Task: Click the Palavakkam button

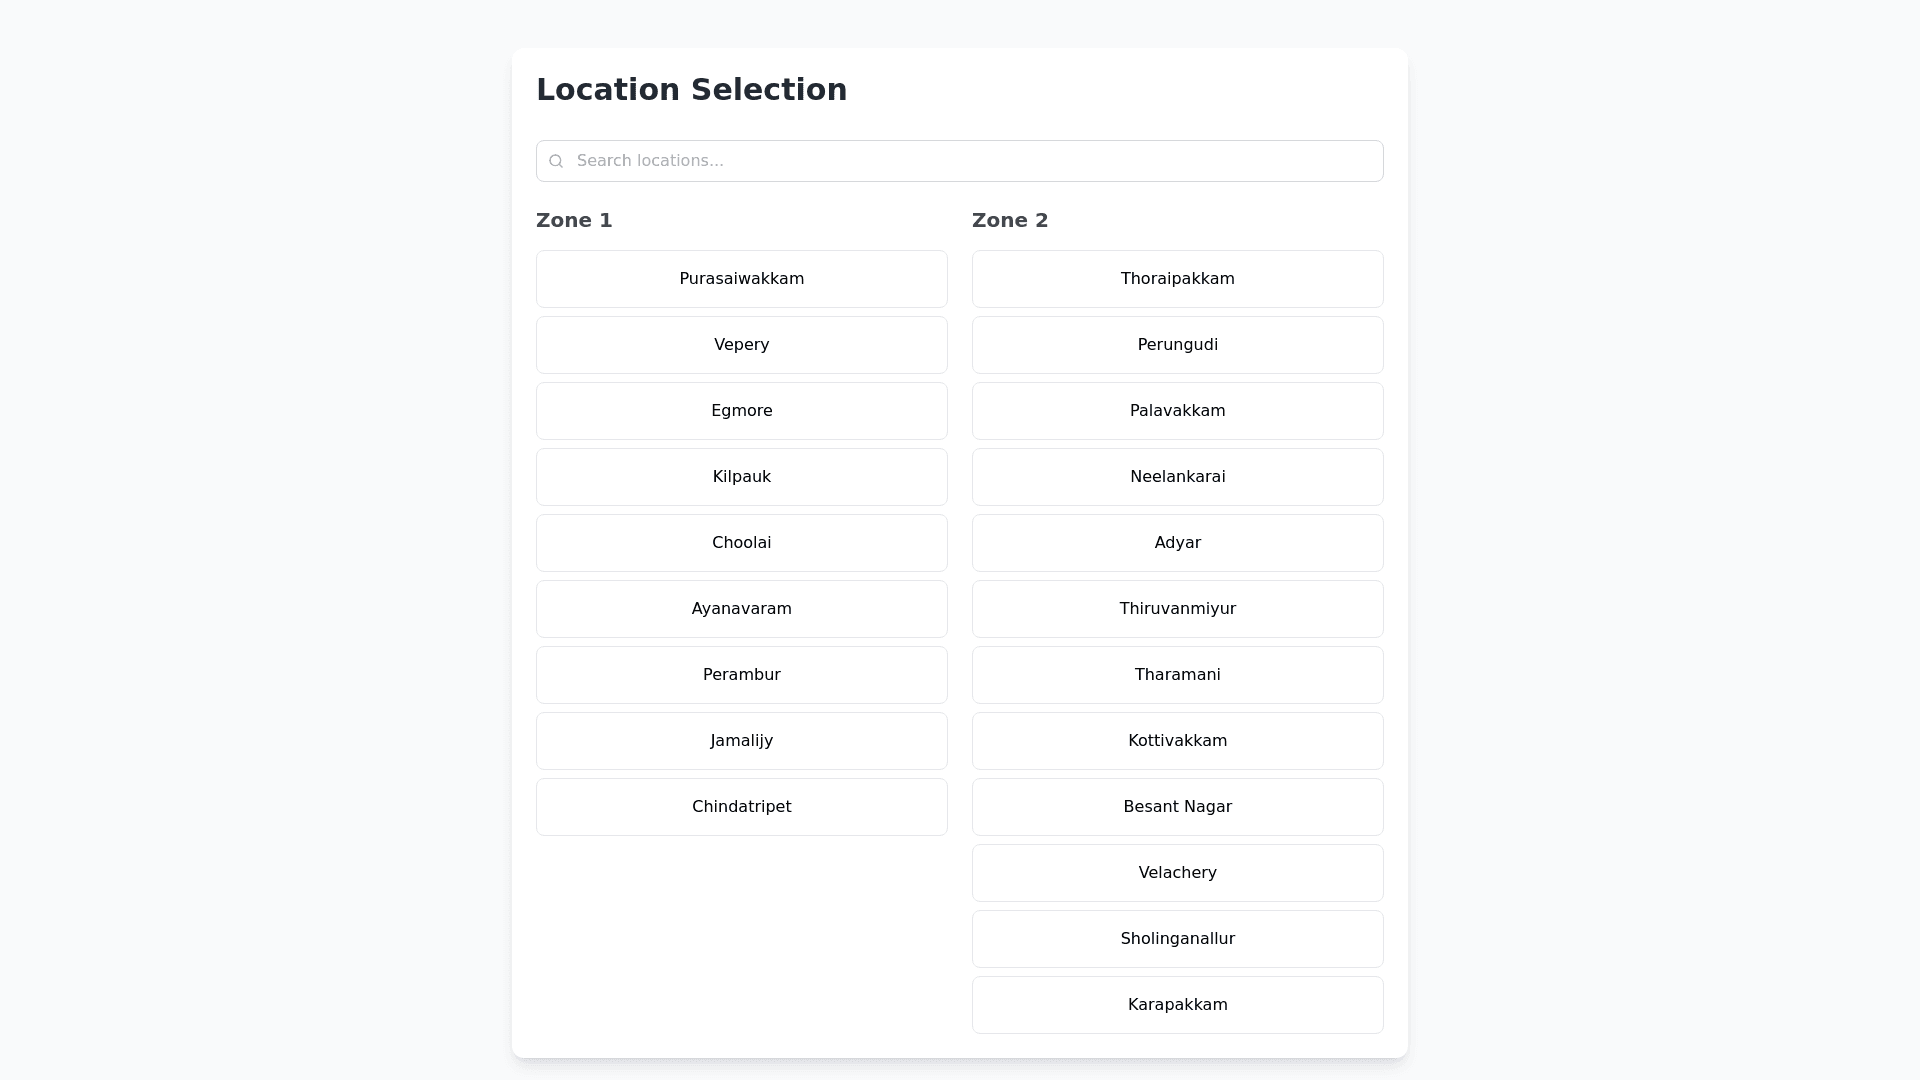Action: pos(1177,411)
